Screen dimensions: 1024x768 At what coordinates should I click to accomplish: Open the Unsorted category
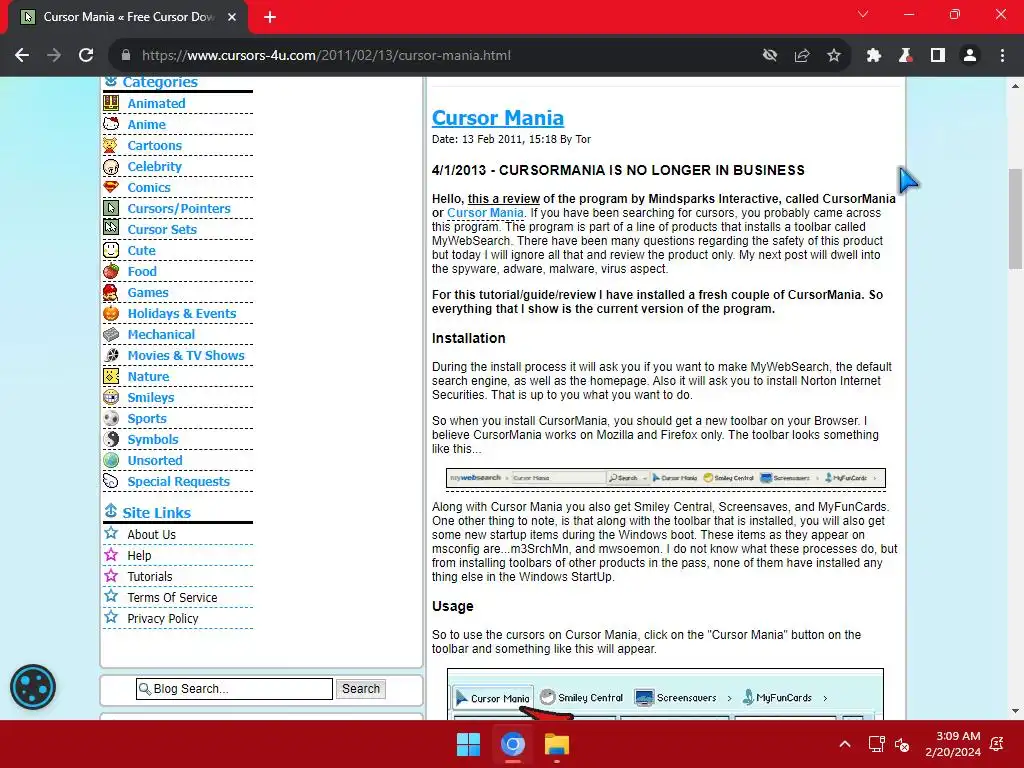(155, 460)
